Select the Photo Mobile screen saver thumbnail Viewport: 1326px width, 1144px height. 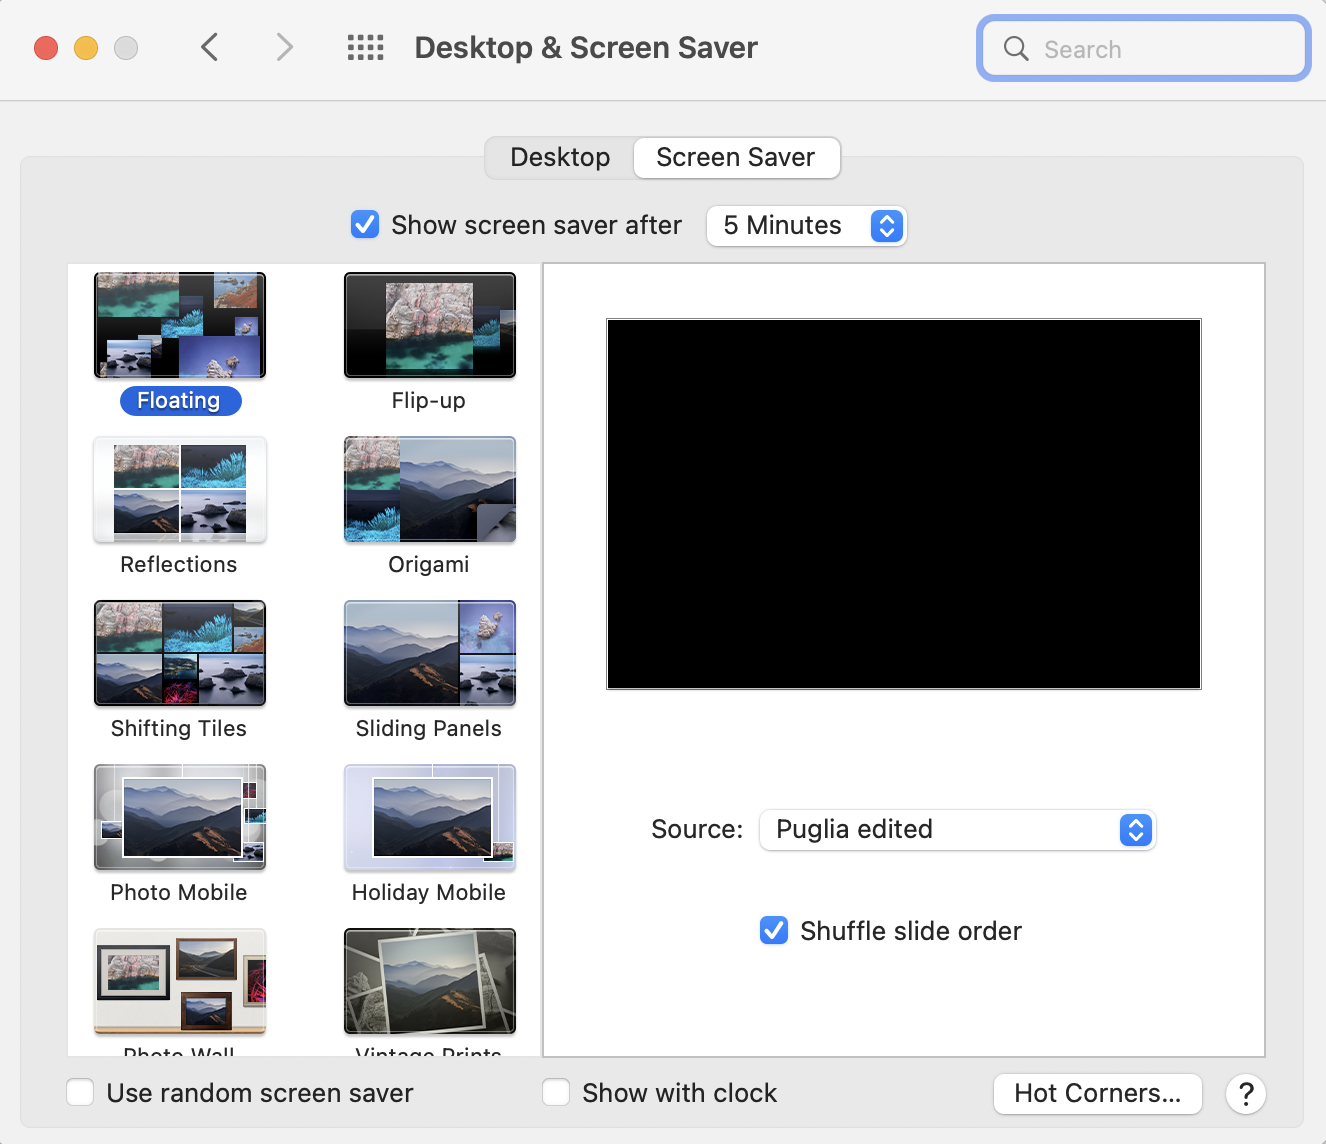click(180, 817)
